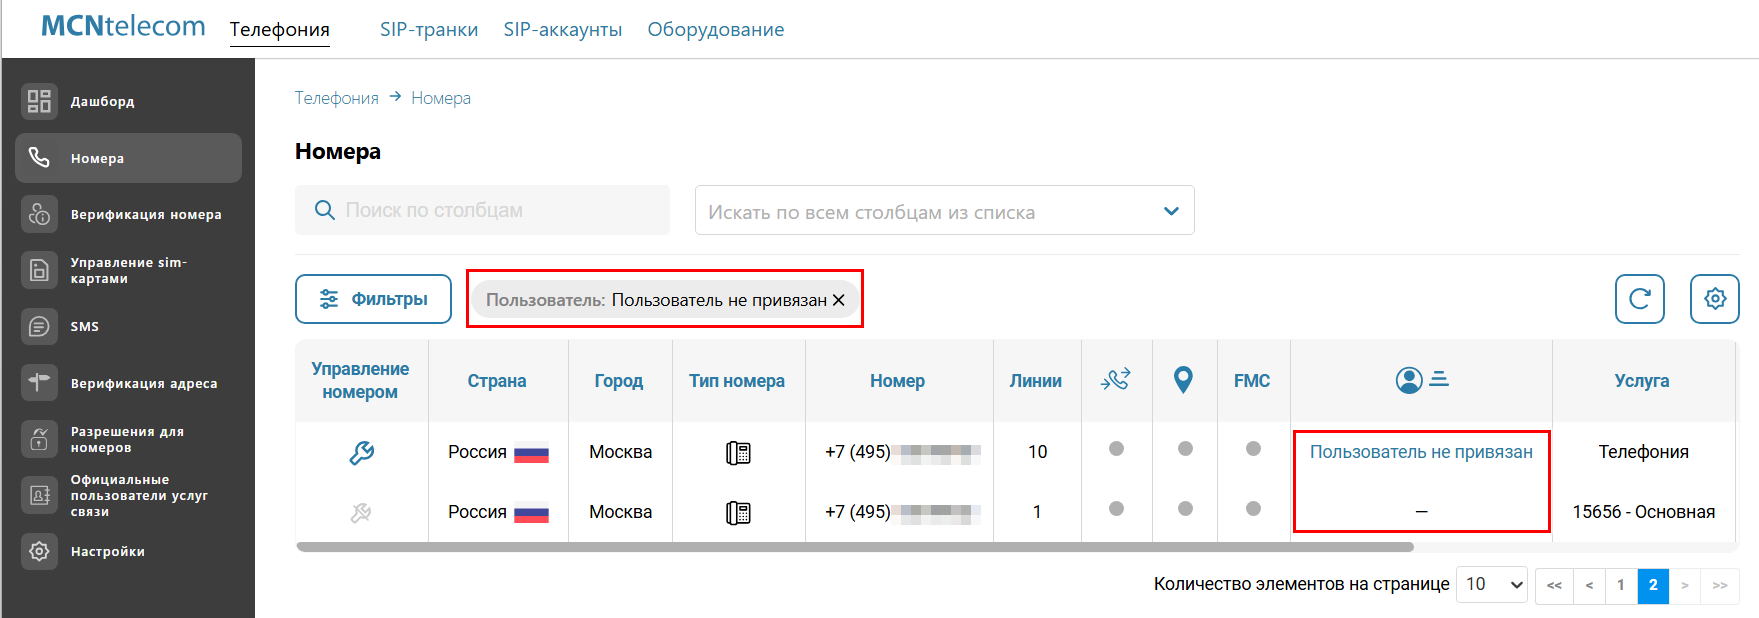Screen dimensions: 1759x618
Task: Click Телефония breadcrumb link
Action: tap(336, 98)
